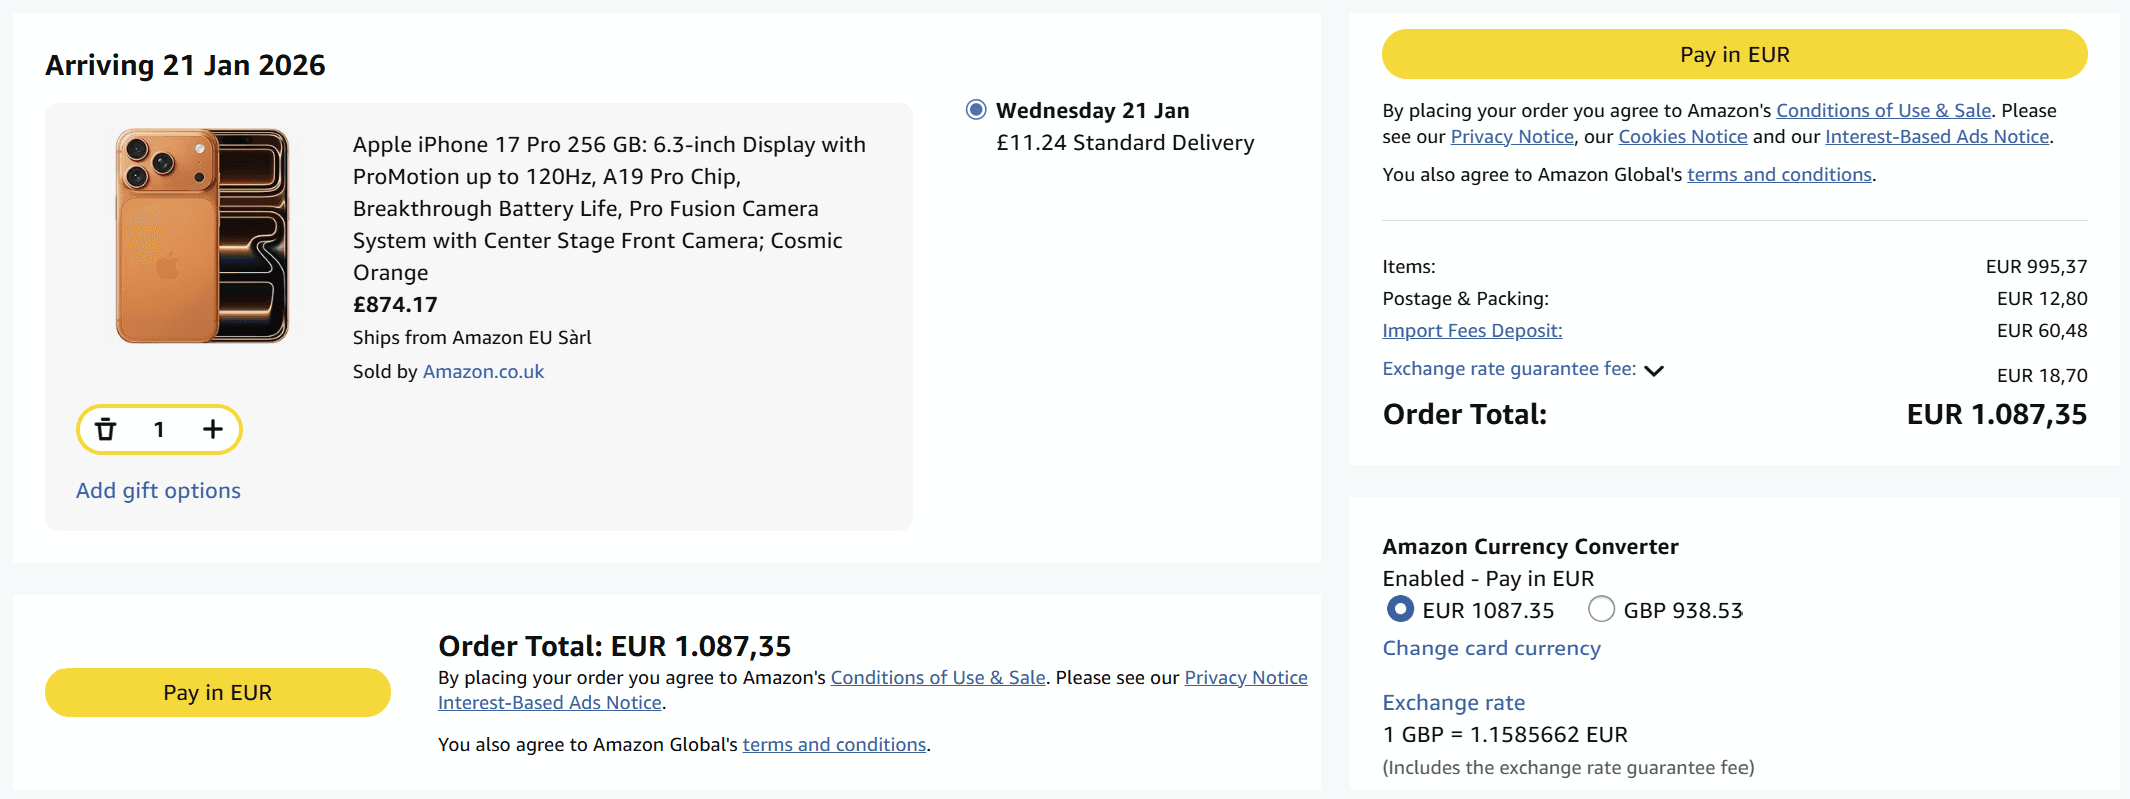Open the Exchange rate link

1453,703
